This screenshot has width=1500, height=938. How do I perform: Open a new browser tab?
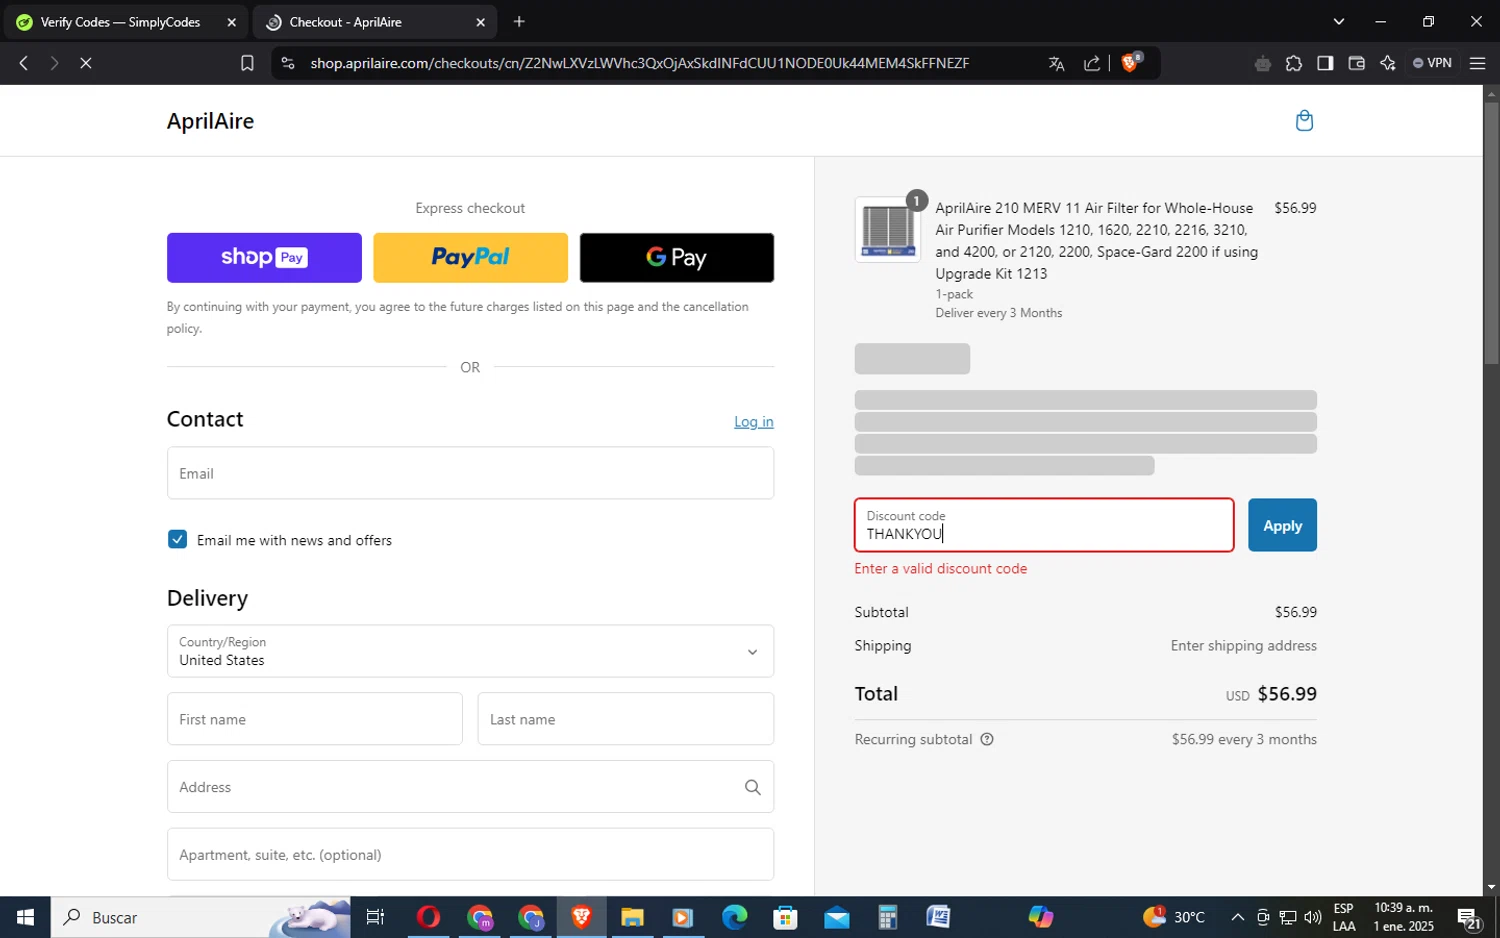point(519,22)
